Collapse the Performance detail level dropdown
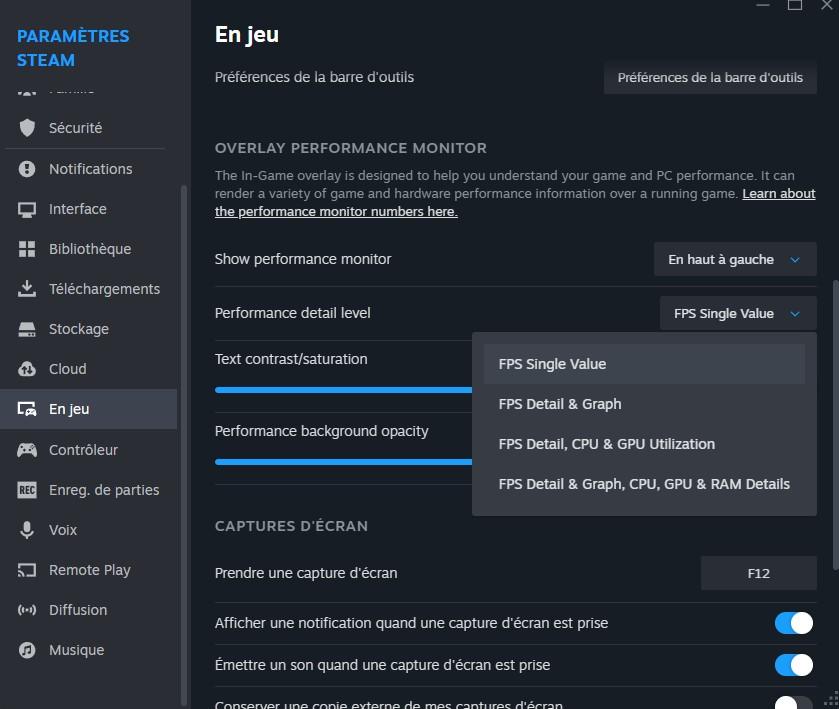This screenshot has height=709, width=839. [738, 313]
